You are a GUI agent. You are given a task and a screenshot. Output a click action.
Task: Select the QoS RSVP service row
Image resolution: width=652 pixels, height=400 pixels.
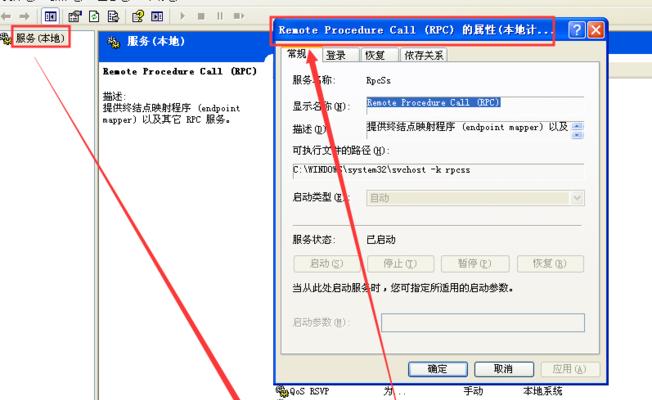(x=420, y=391)
